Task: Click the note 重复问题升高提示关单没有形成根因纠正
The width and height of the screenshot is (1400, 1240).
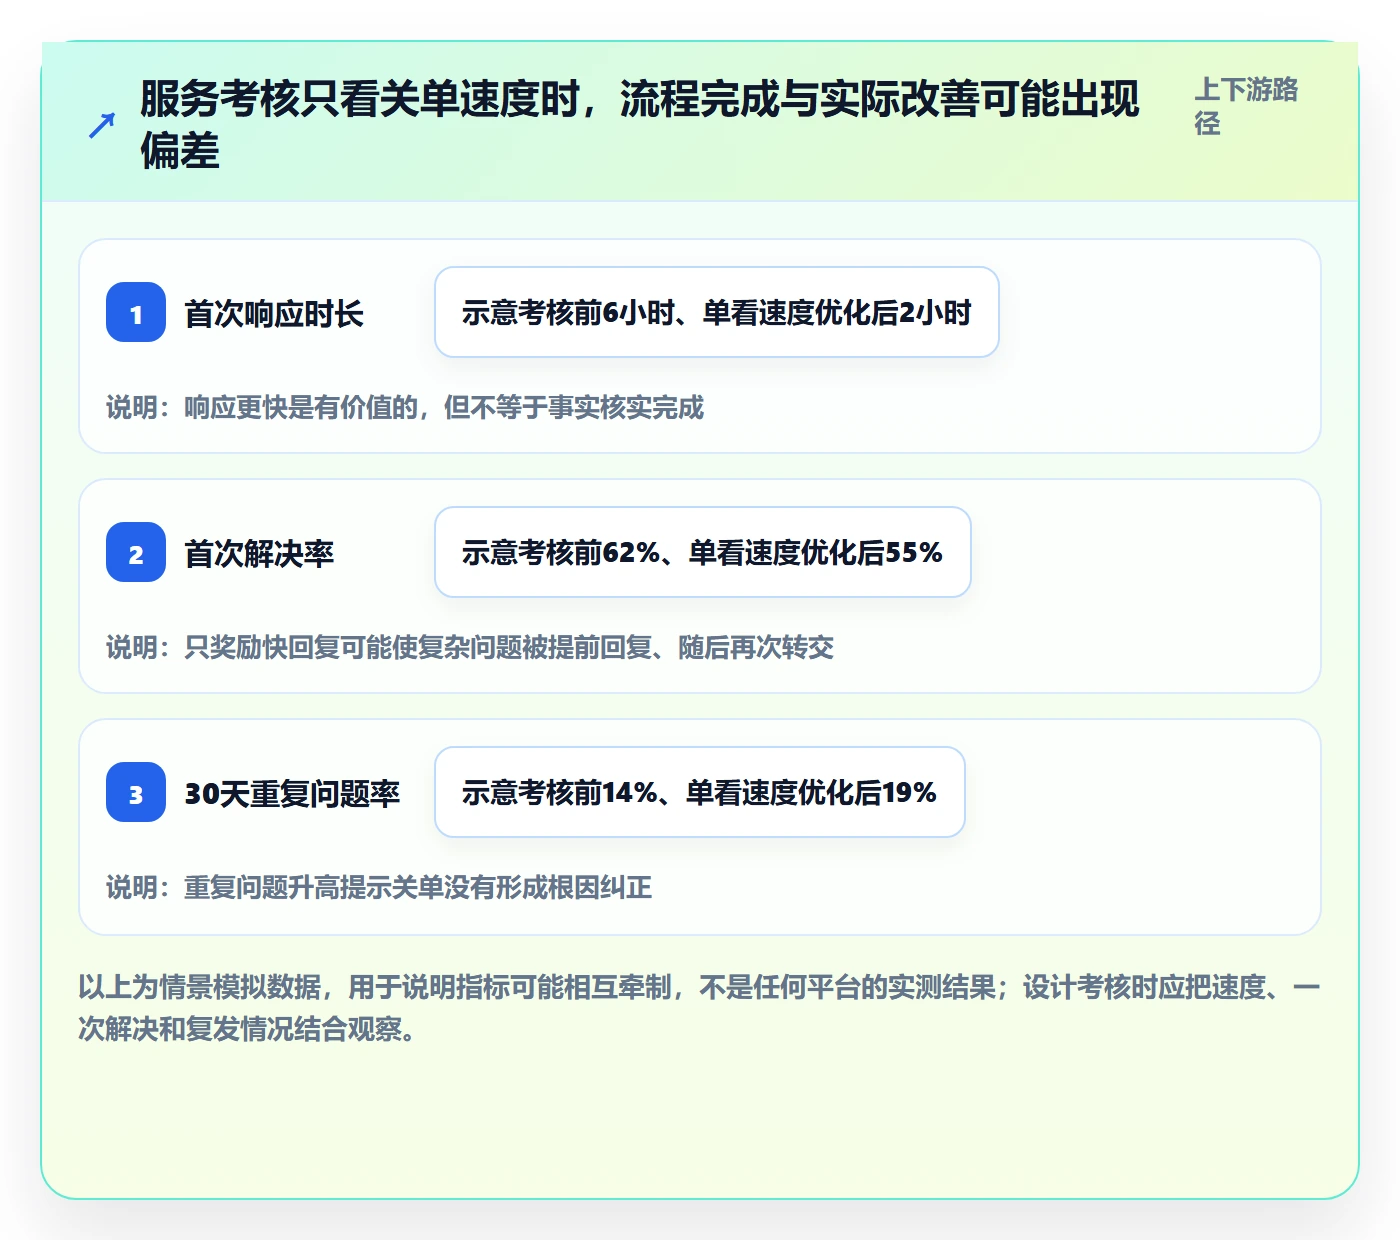Action: 418,888
